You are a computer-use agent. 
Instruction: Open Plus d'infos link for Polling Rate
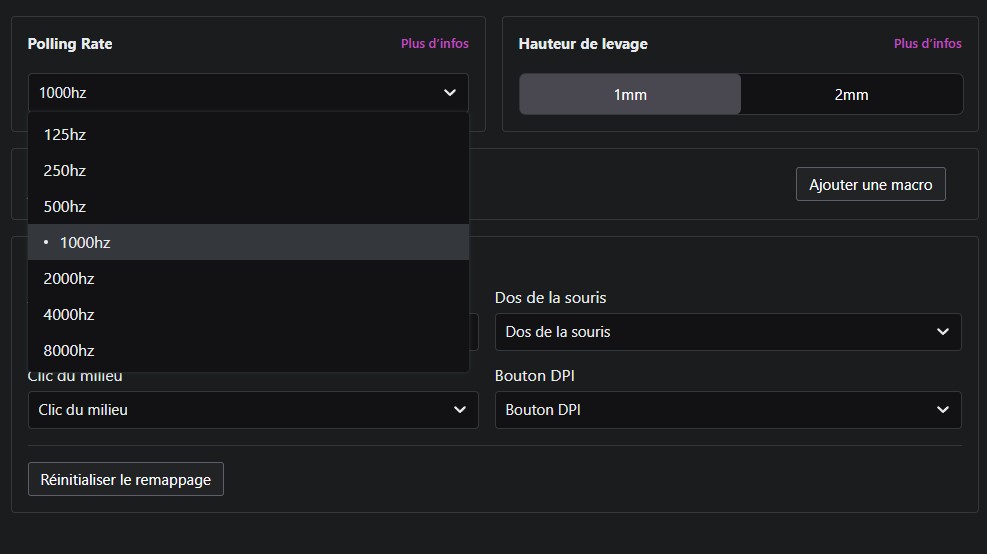pos(434,43)
